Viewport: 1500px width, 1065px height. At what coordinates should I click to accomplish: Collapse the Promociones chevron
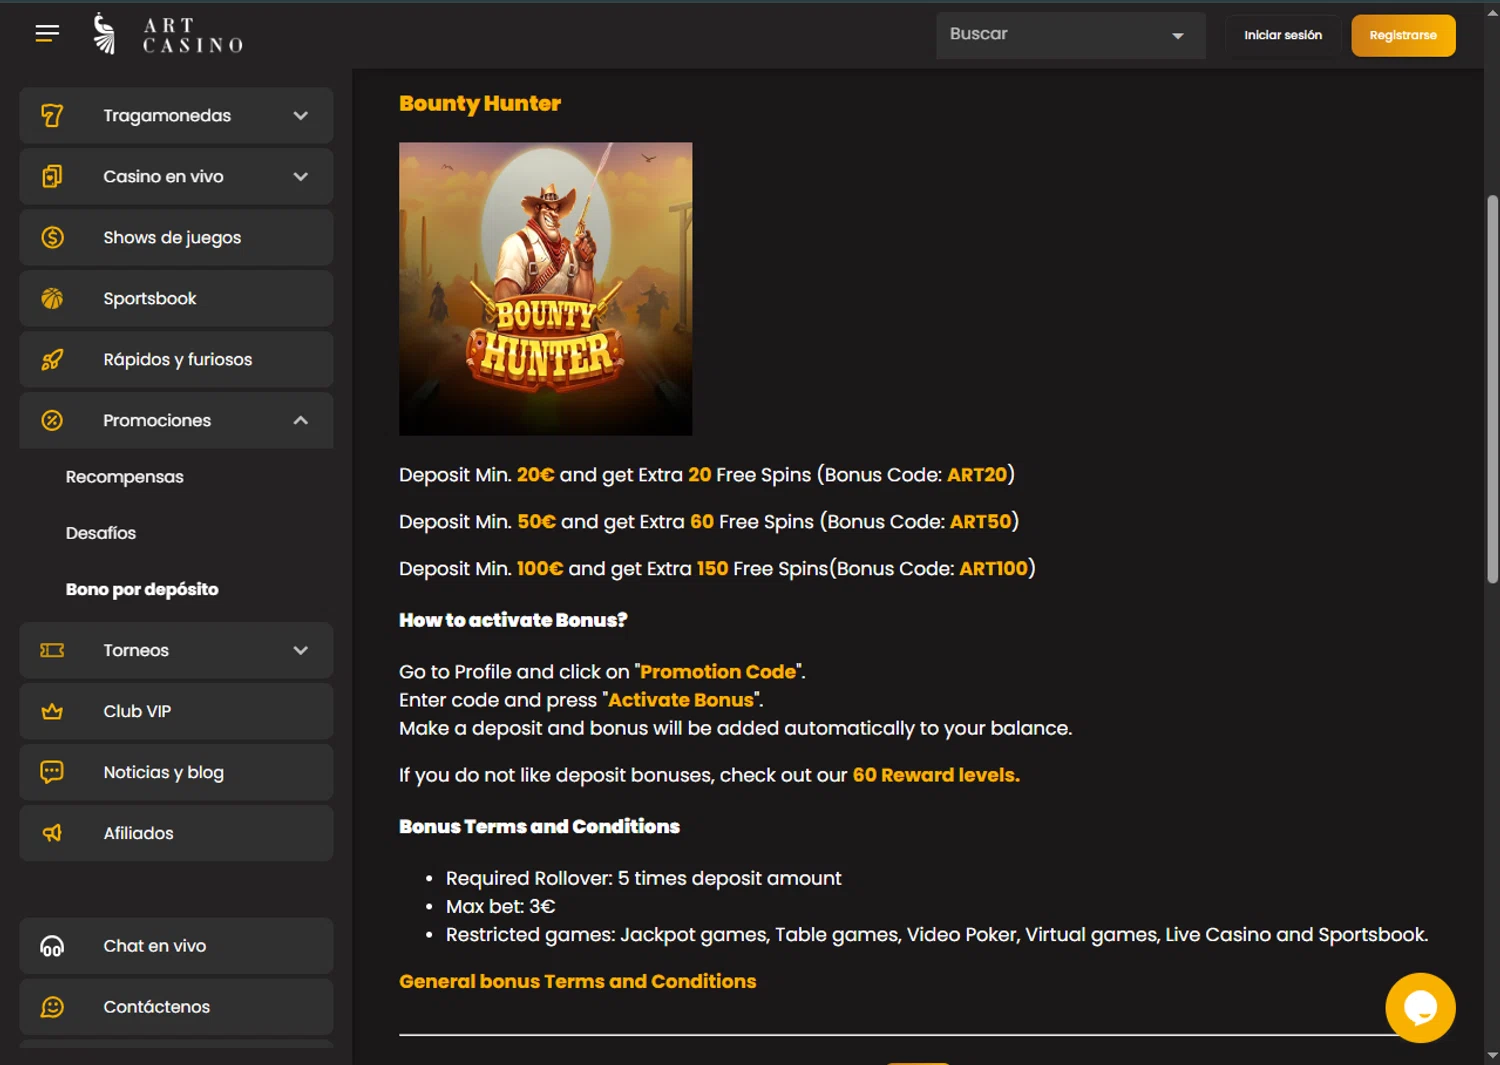click(300, 421)
